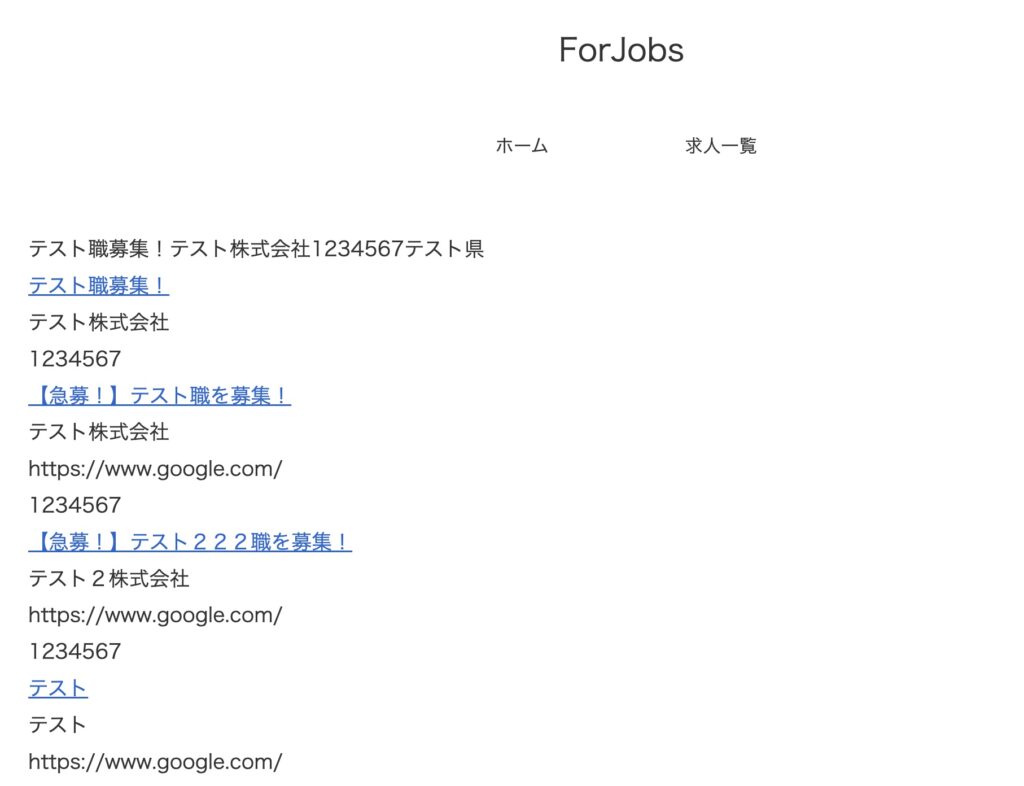Viewport: 1024px width, 786px height.
Task: Go to the ホーム navigation item
Action: [521, 146]
